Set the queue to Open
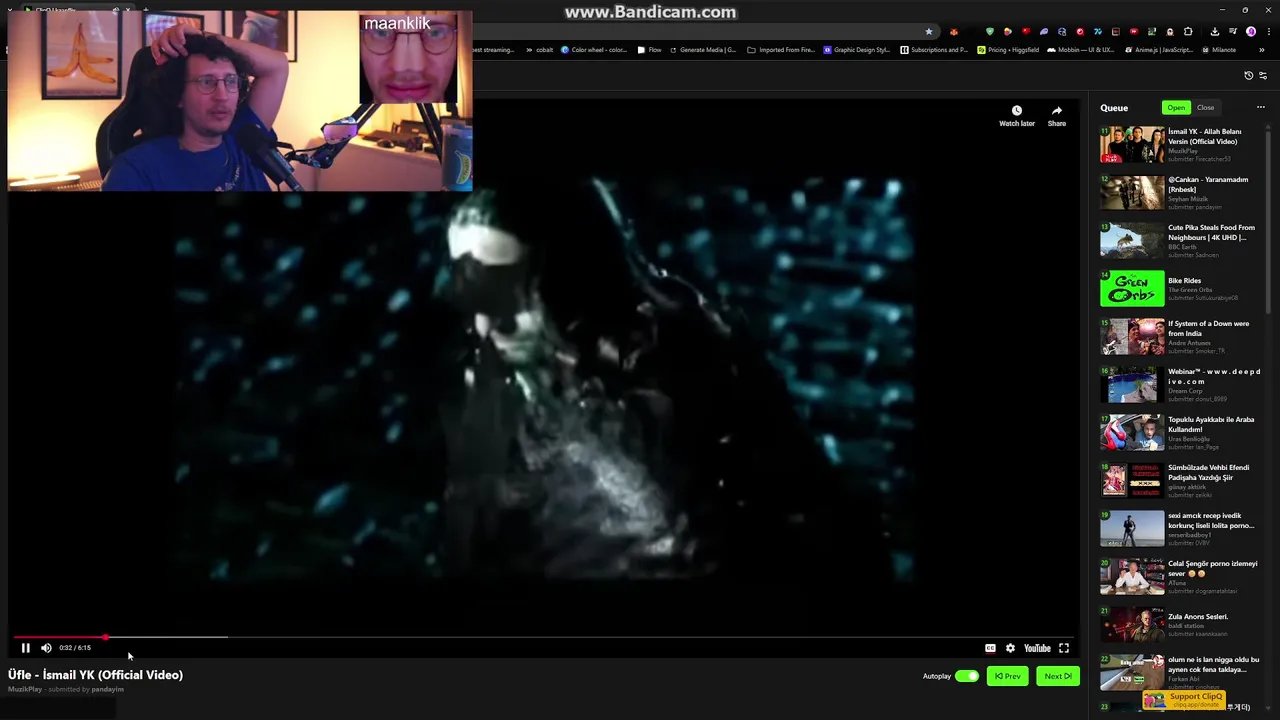1280x720 pixels. tap(1176, 108)
